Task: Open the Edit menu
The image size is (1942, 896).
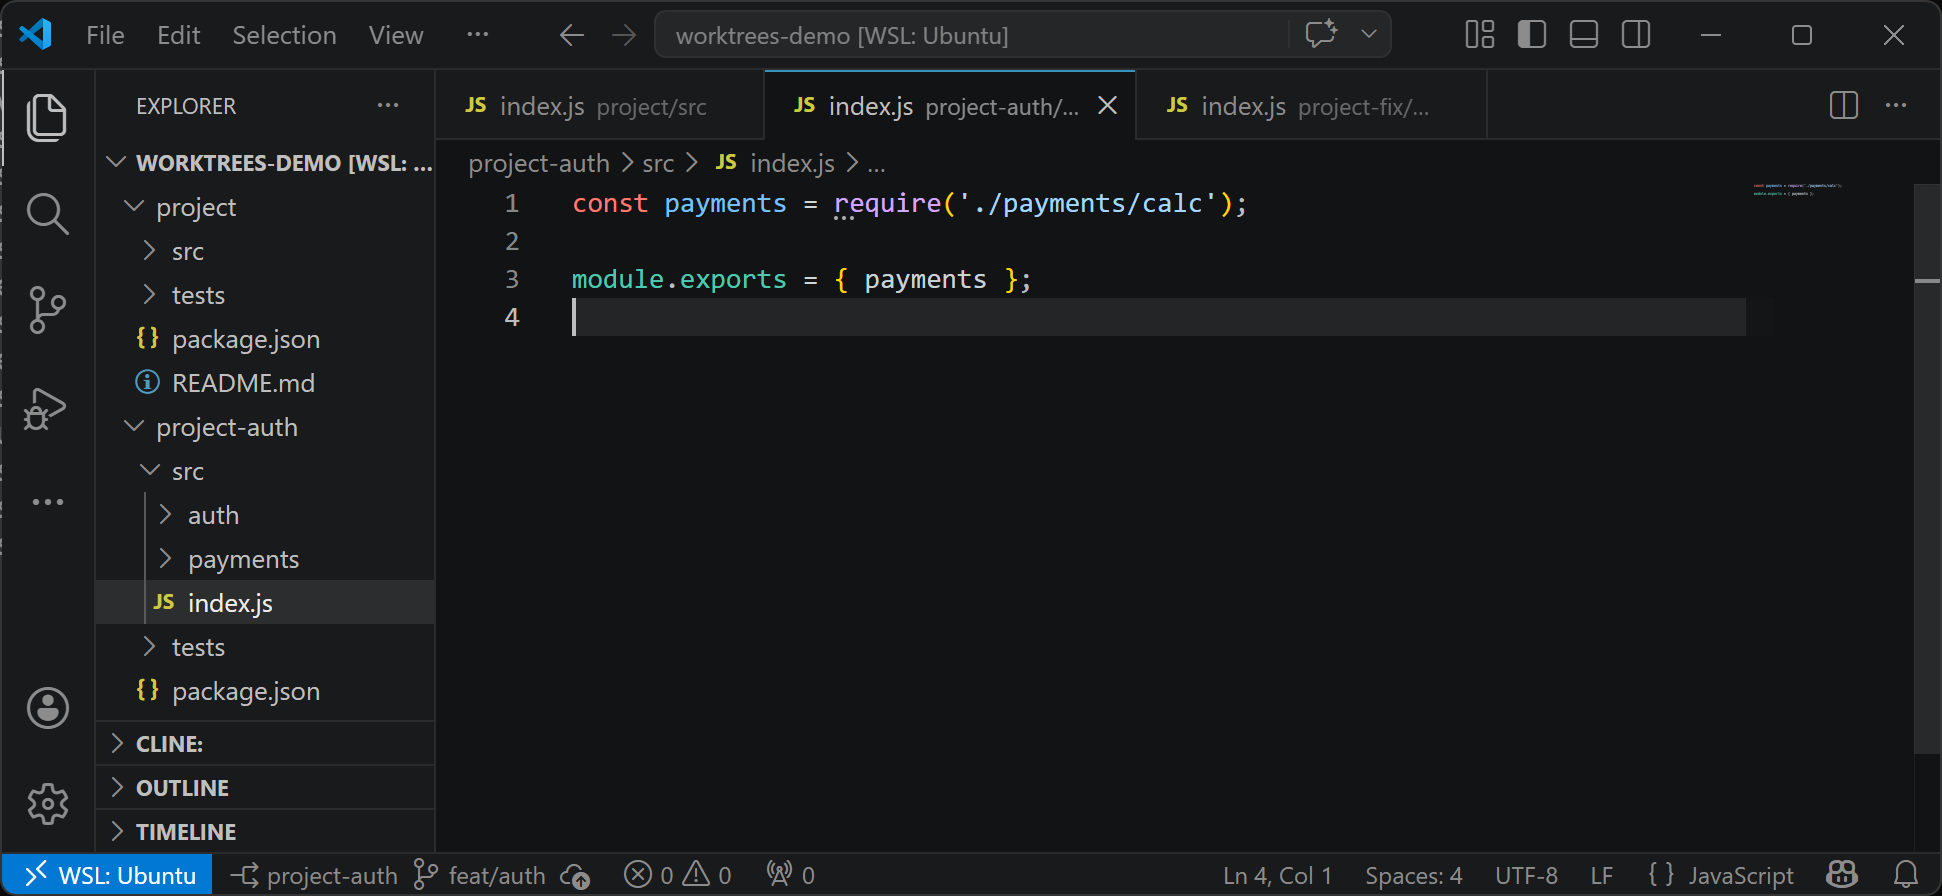Action: [x=178, y=36]
